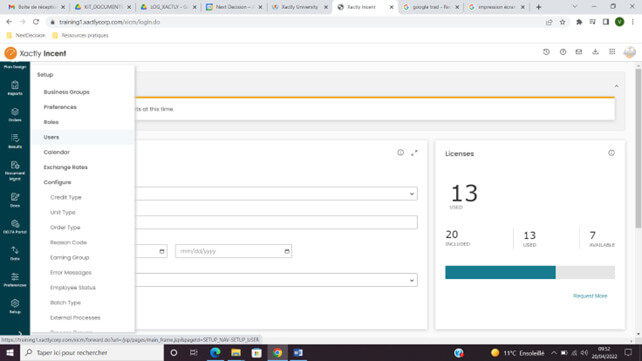Open External Processes under Configure
Viewport: 642px width, 361px height.
click(x=75, y=318)
